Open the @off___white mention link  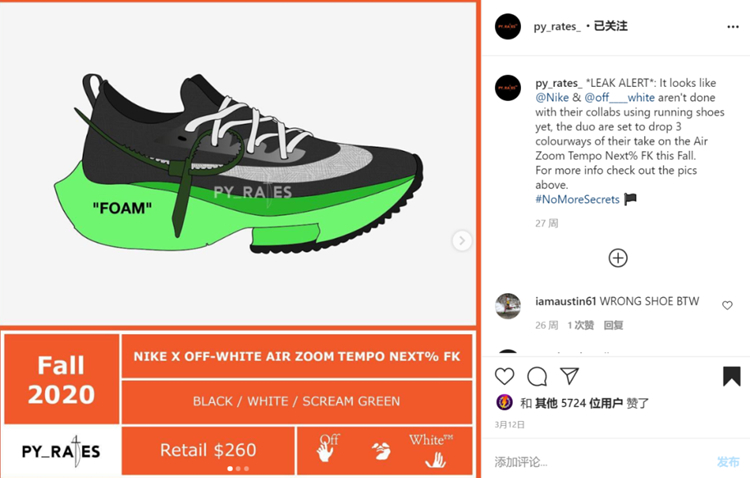tap(619, 98)
